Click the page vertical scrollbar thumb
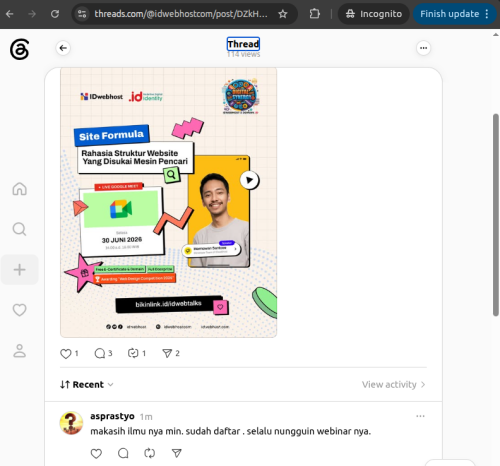Image resolution: width=500 pixels, height=466 pixels. (x=496, y=215)
